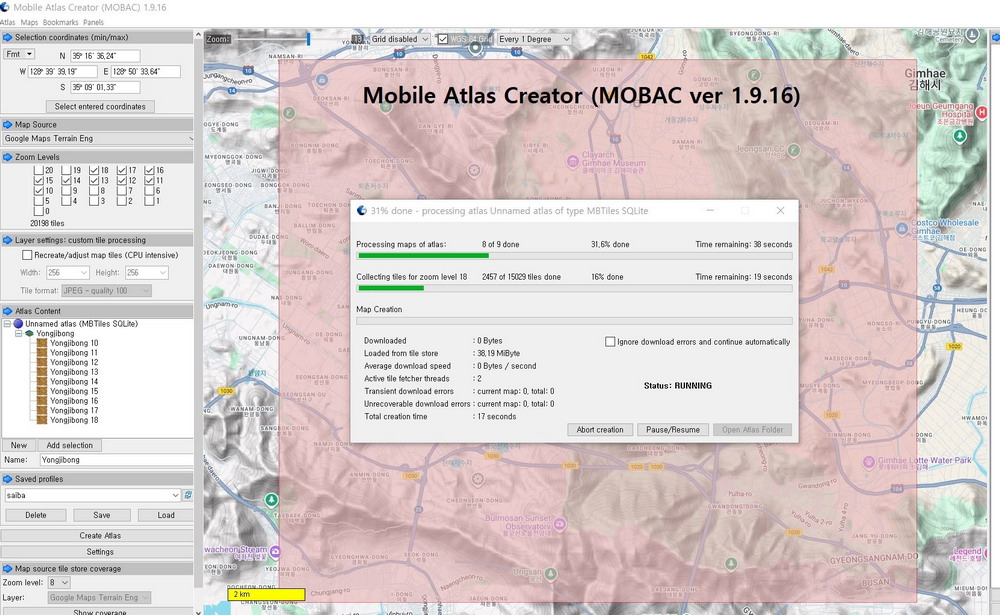
Task: Open the Bookmarks menu
Action: click(x=61, y=22)
